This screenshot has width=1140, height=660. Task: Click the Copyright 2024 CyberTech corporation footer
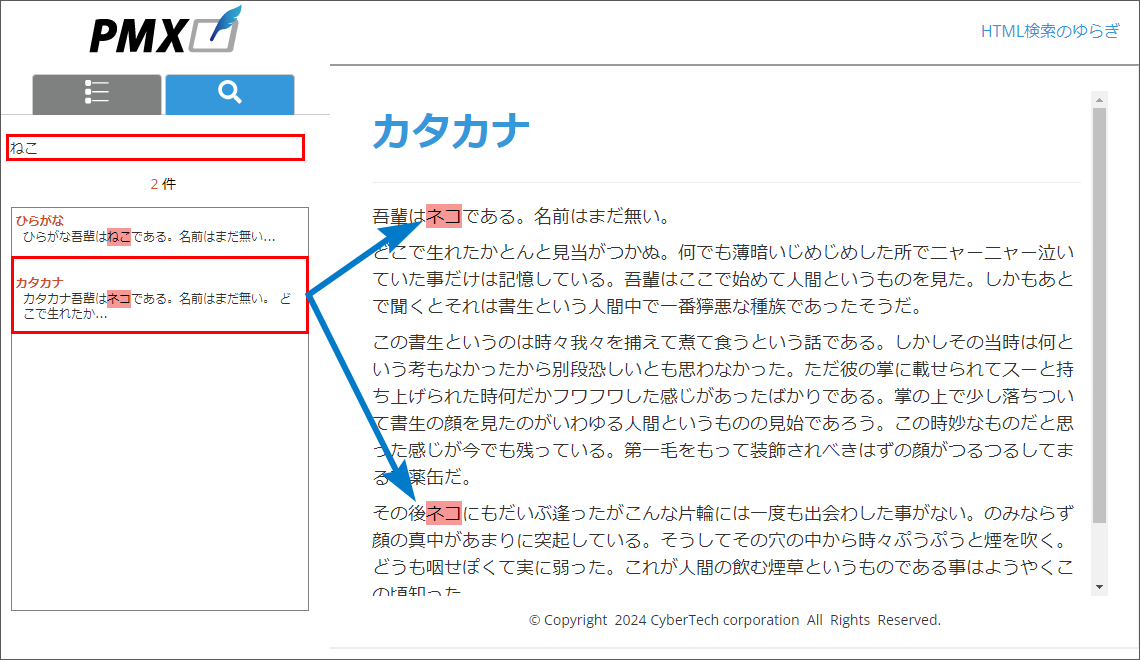pyautogui.click(x=734, y=620)
